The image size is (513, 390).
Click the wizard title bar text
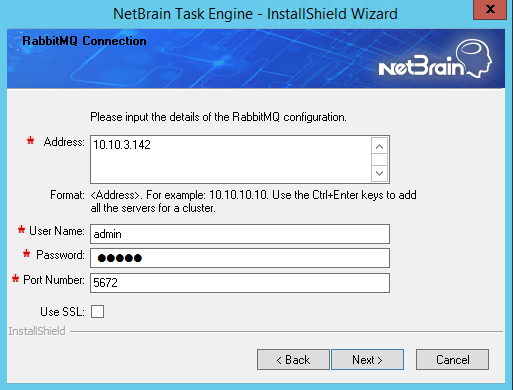point(255,14)
